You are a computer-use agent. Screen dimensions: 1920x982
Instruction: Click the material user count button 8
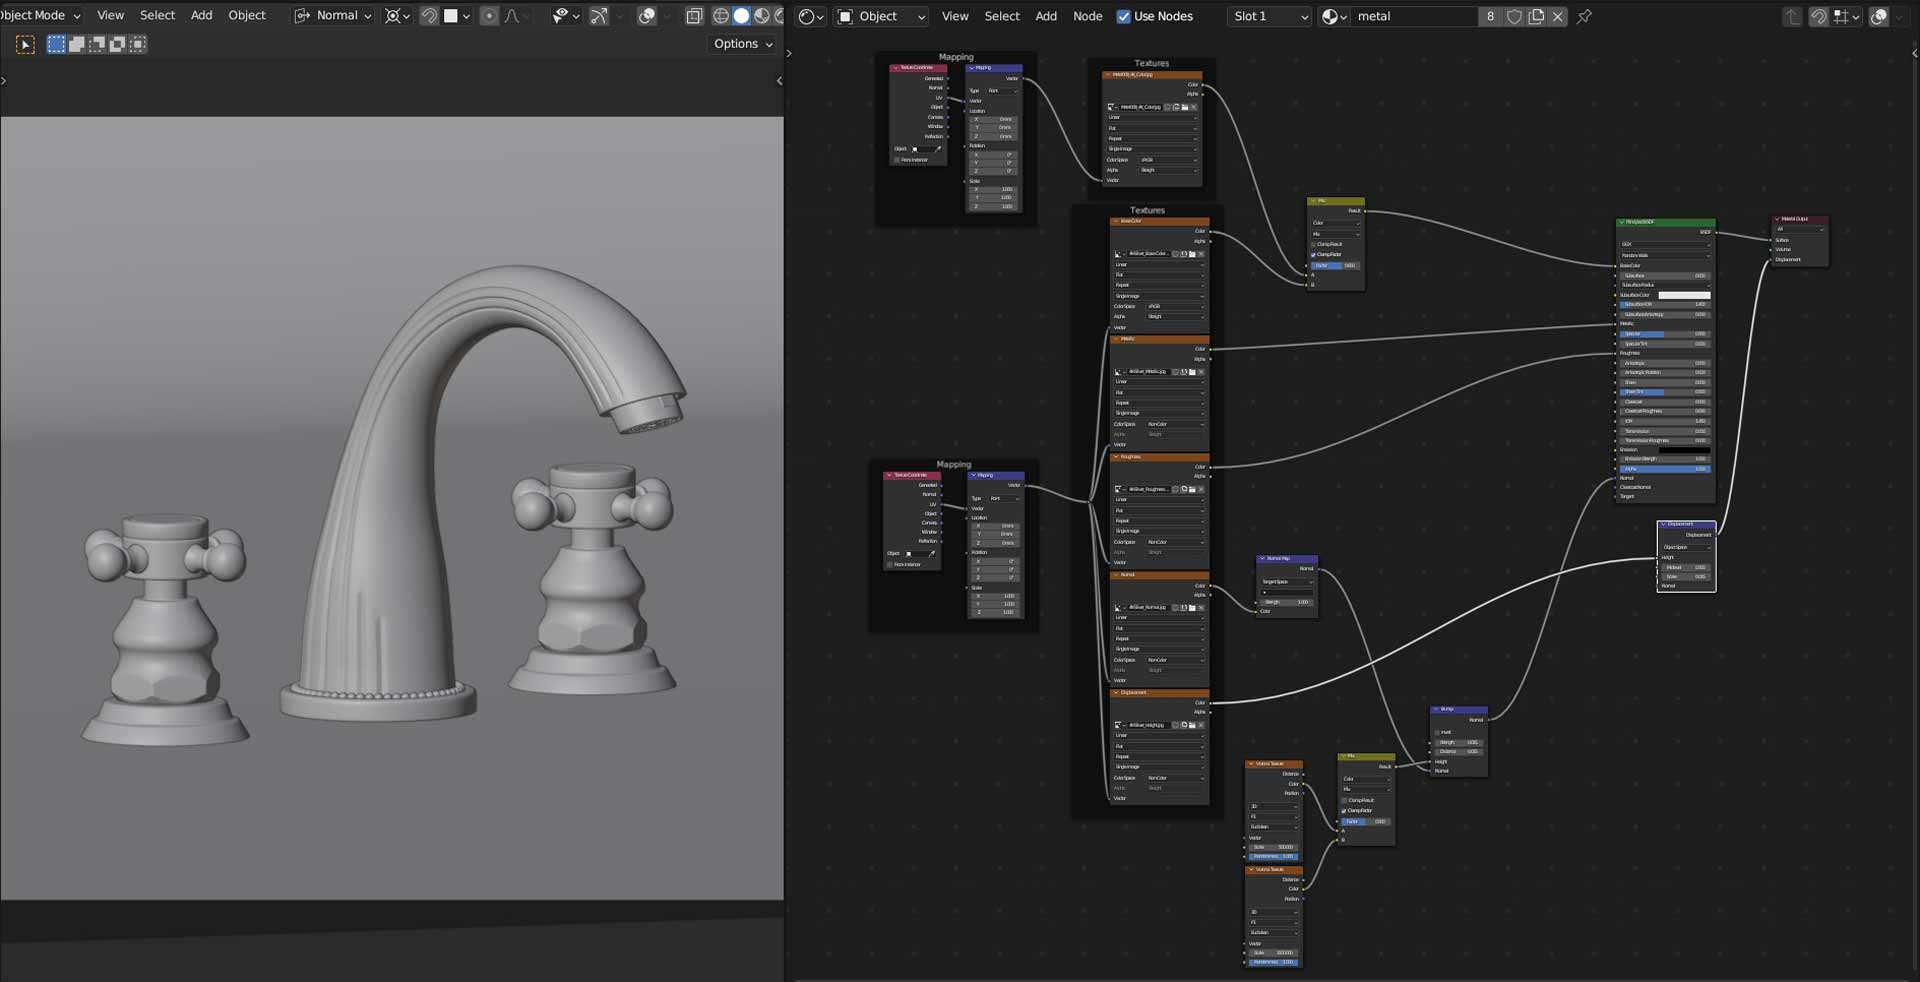click(x=1490, y=16)
